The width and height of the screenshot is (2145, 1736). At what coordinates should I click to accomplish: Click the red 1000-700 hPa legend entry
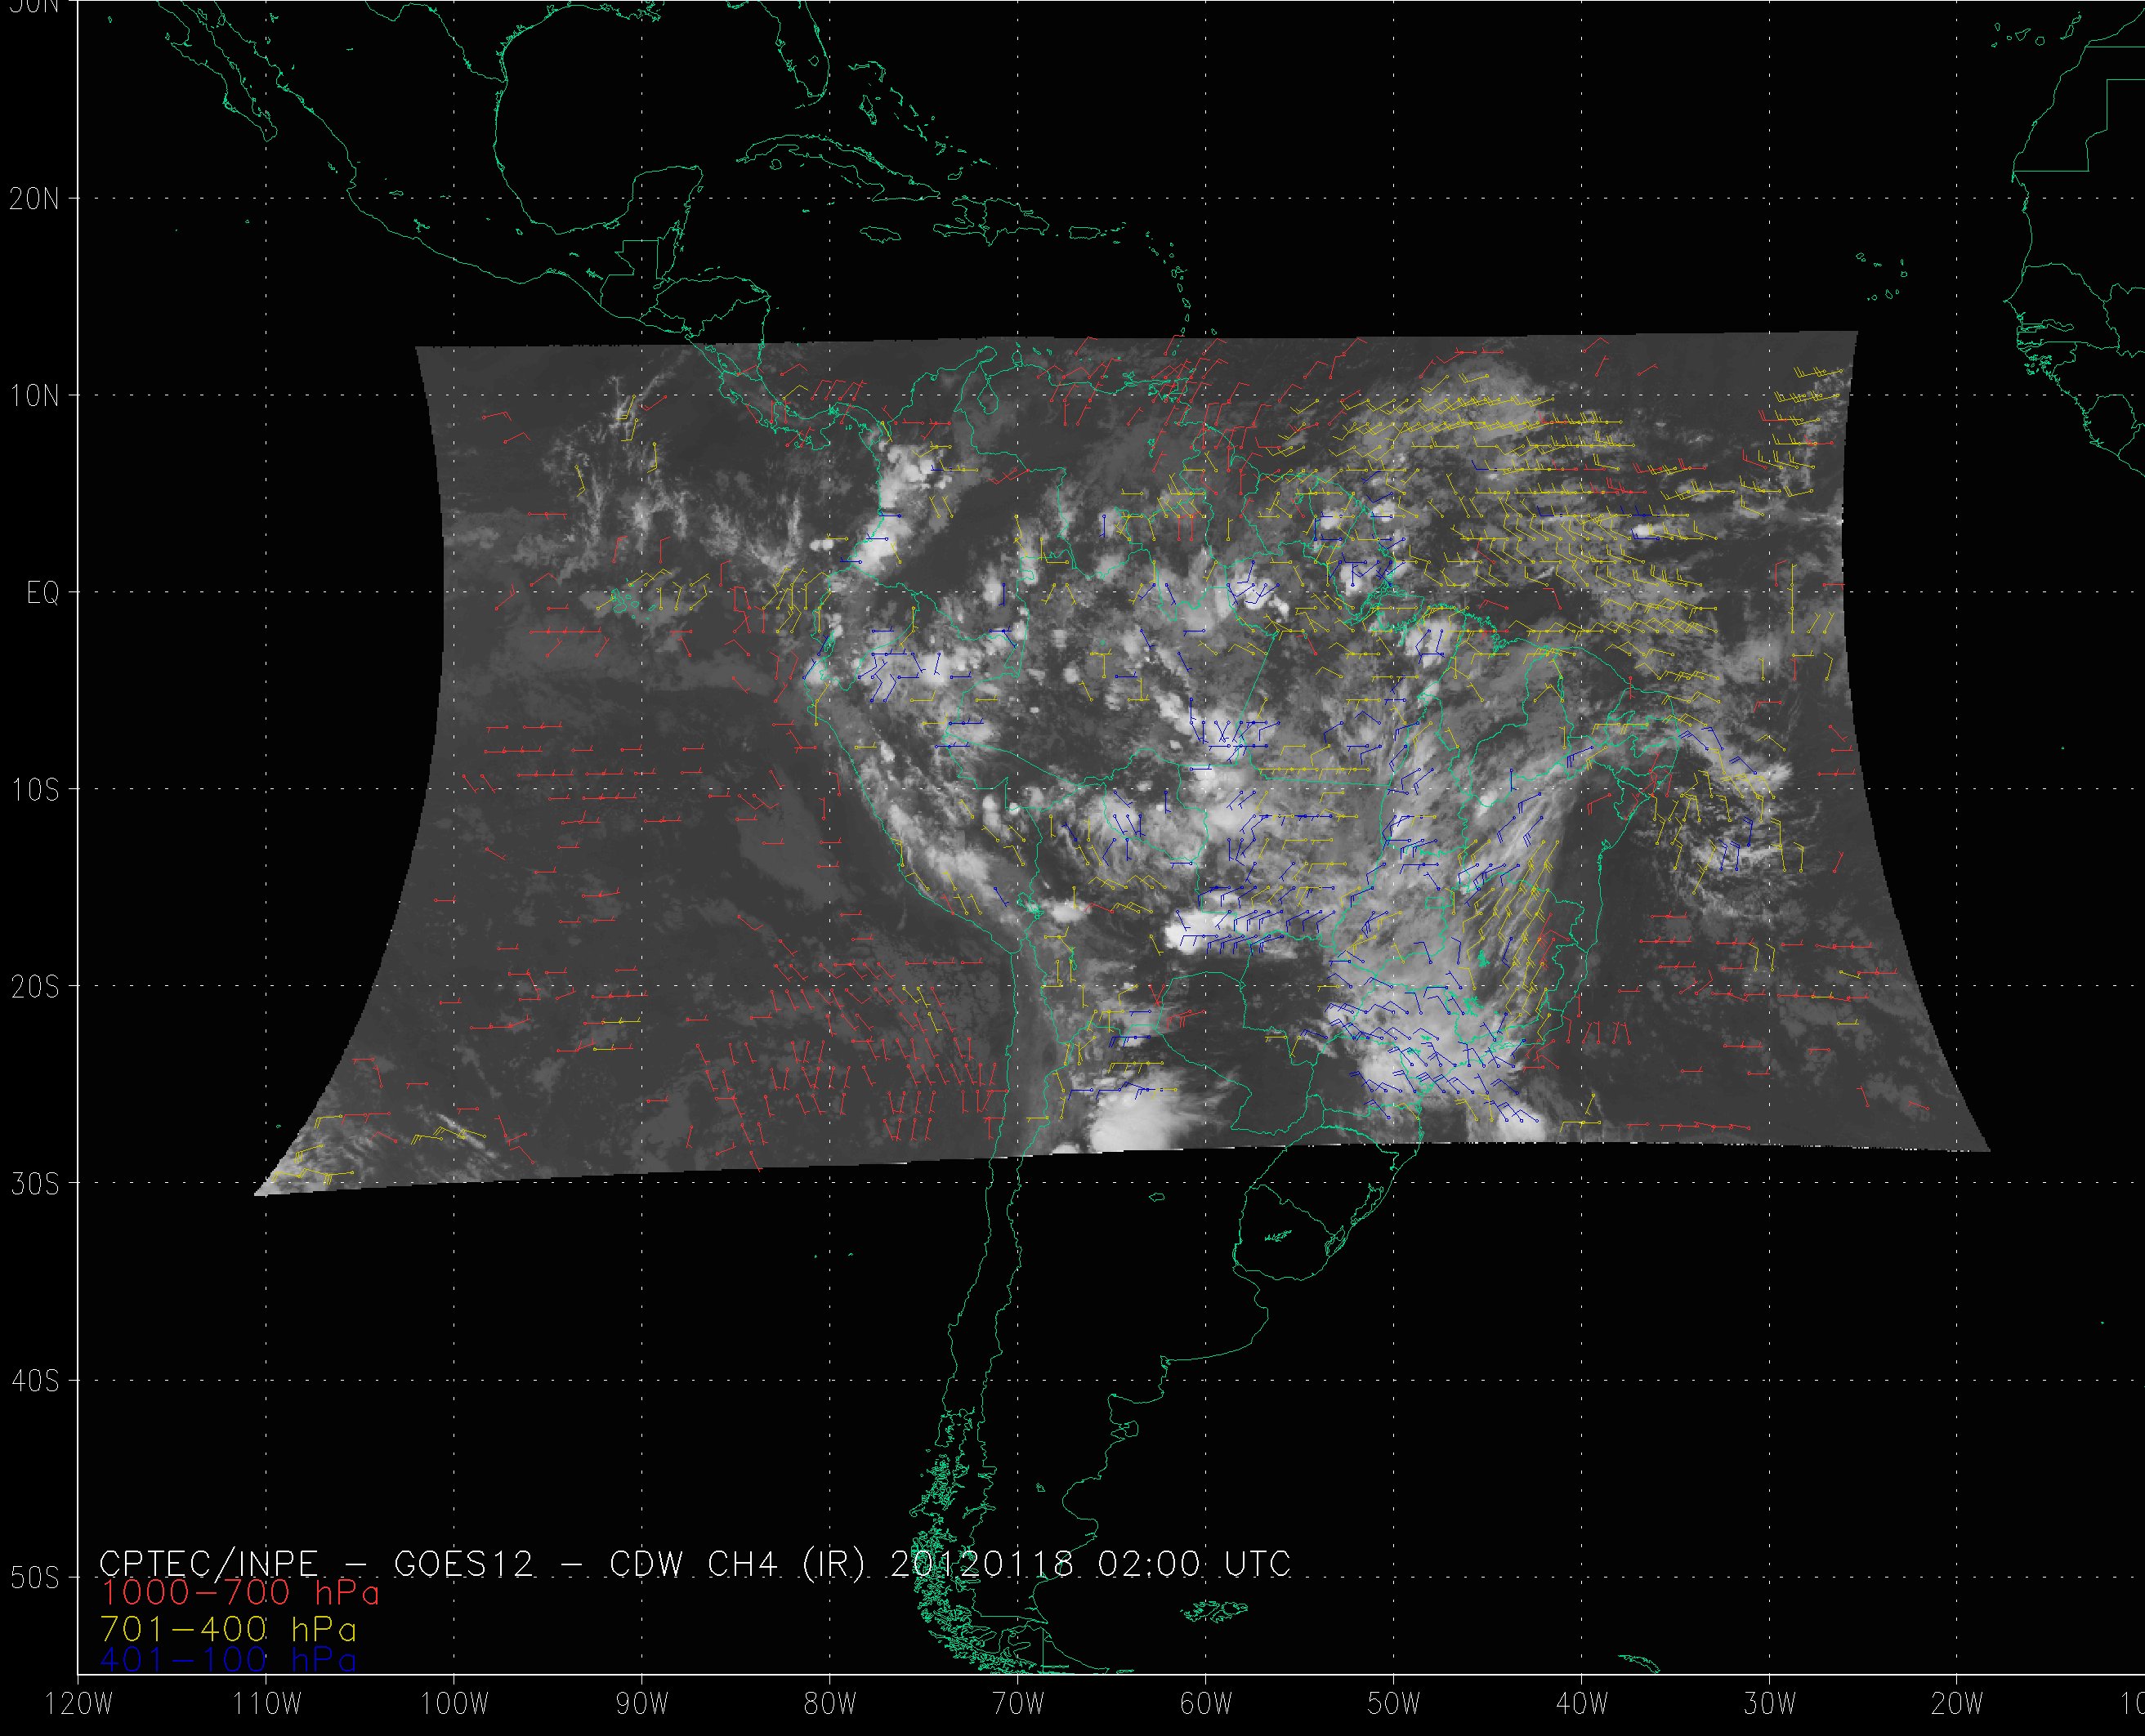240,1593
